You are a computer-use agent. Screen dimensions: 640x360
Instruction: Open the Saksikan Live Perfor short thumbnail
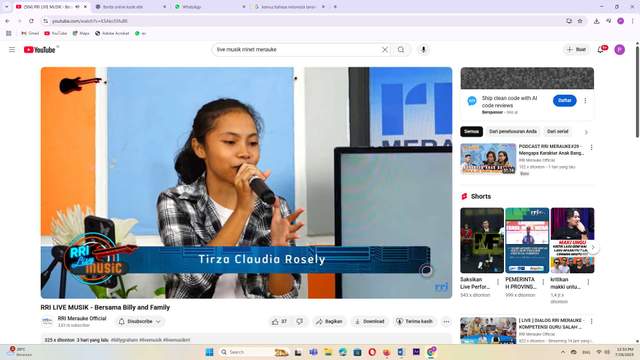click(x=482, y=240)
